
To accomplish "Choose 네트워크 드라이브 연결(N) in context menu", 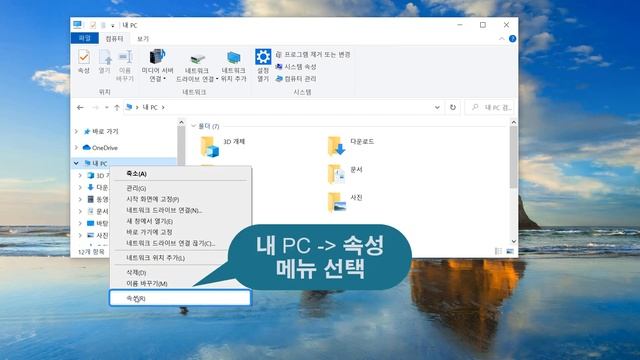I will point(180,210).
